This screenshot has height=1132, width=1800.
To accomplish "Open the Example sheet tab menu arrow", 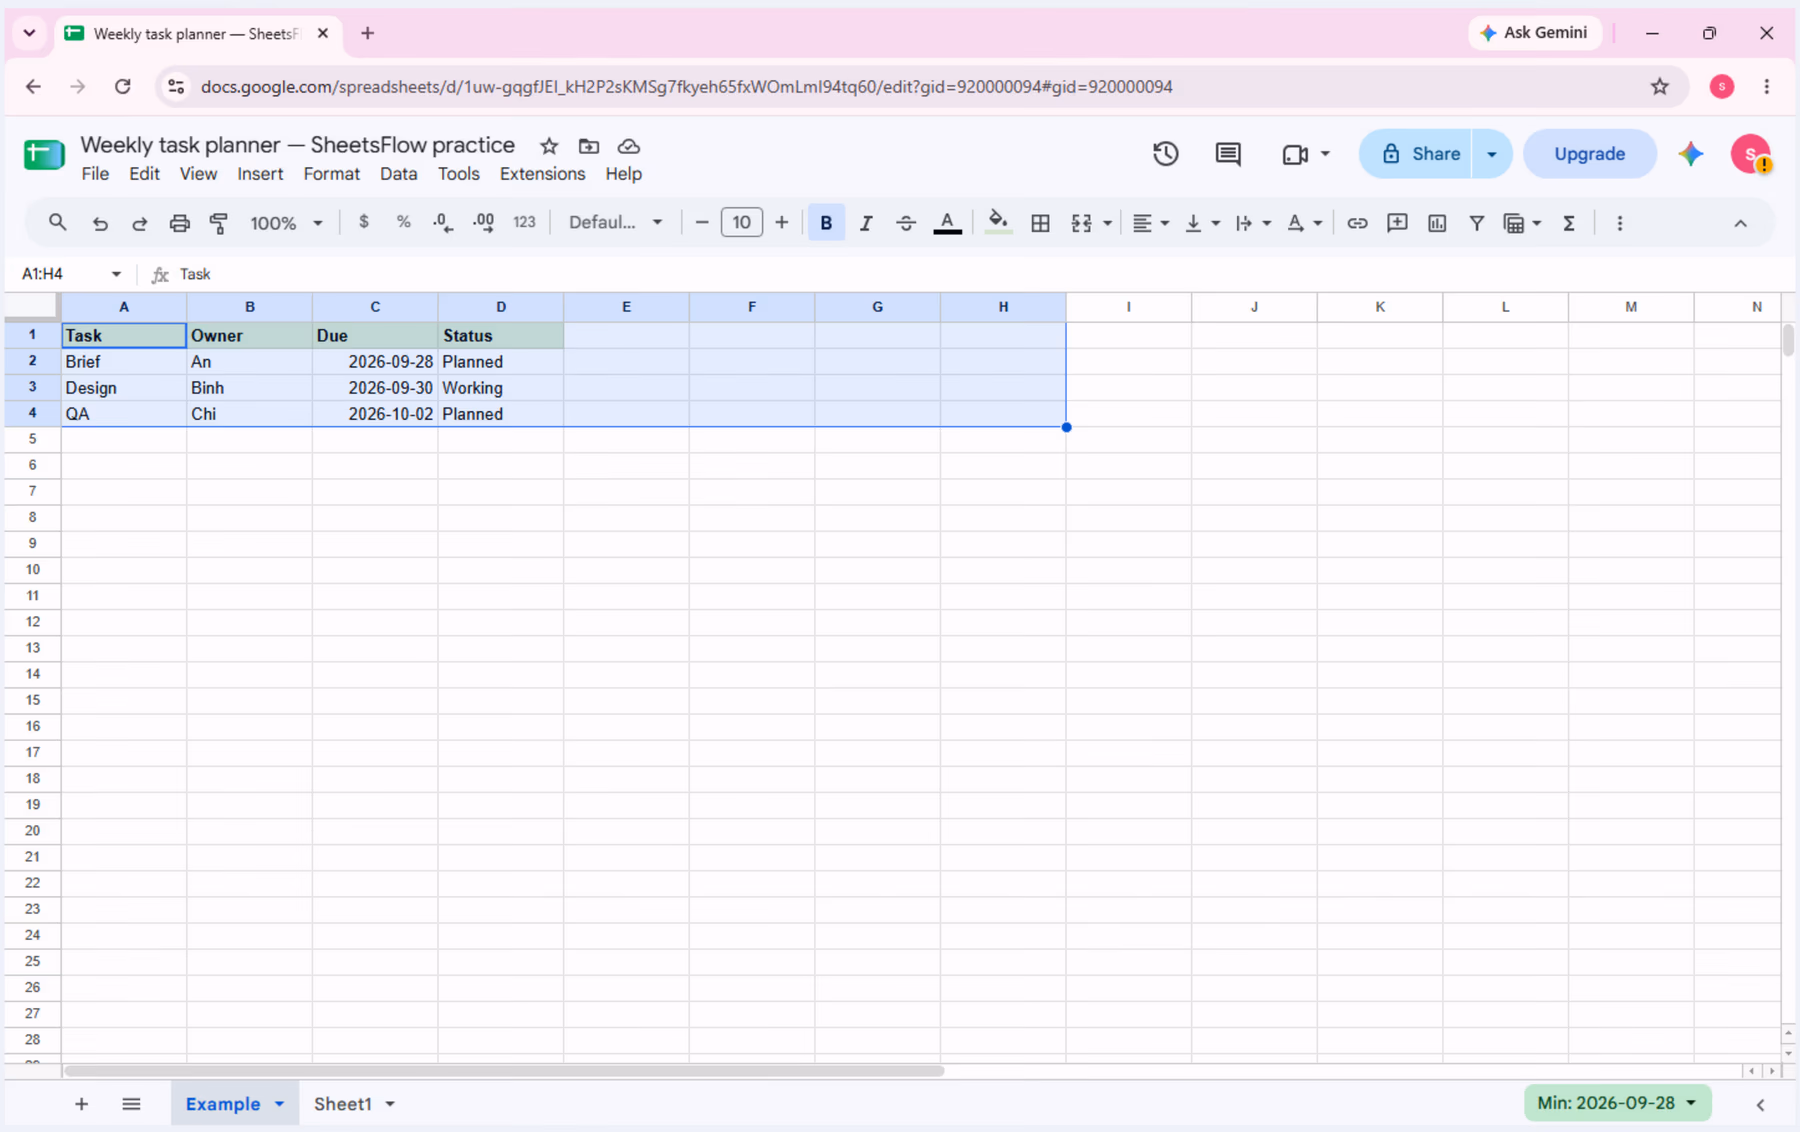I will [280, 1104].
